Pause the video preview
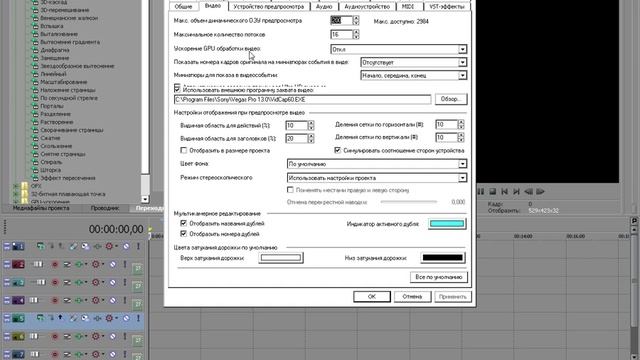The image size is (640, 360). (481, 191)
